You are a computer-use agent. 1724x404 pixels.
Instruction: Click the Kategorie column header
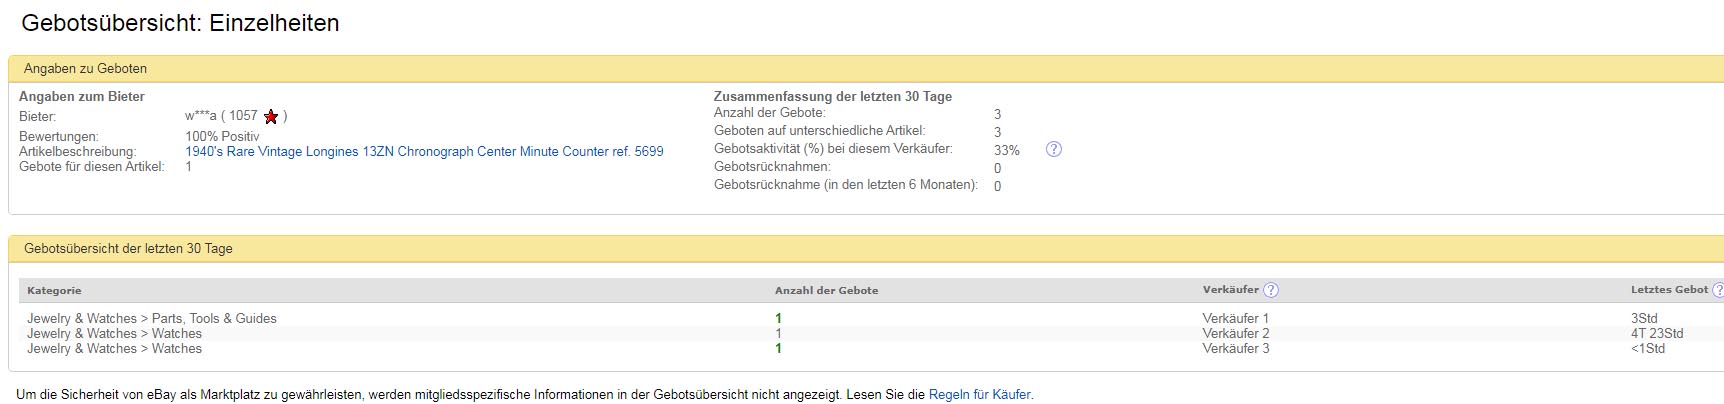[x=54, y=290]
